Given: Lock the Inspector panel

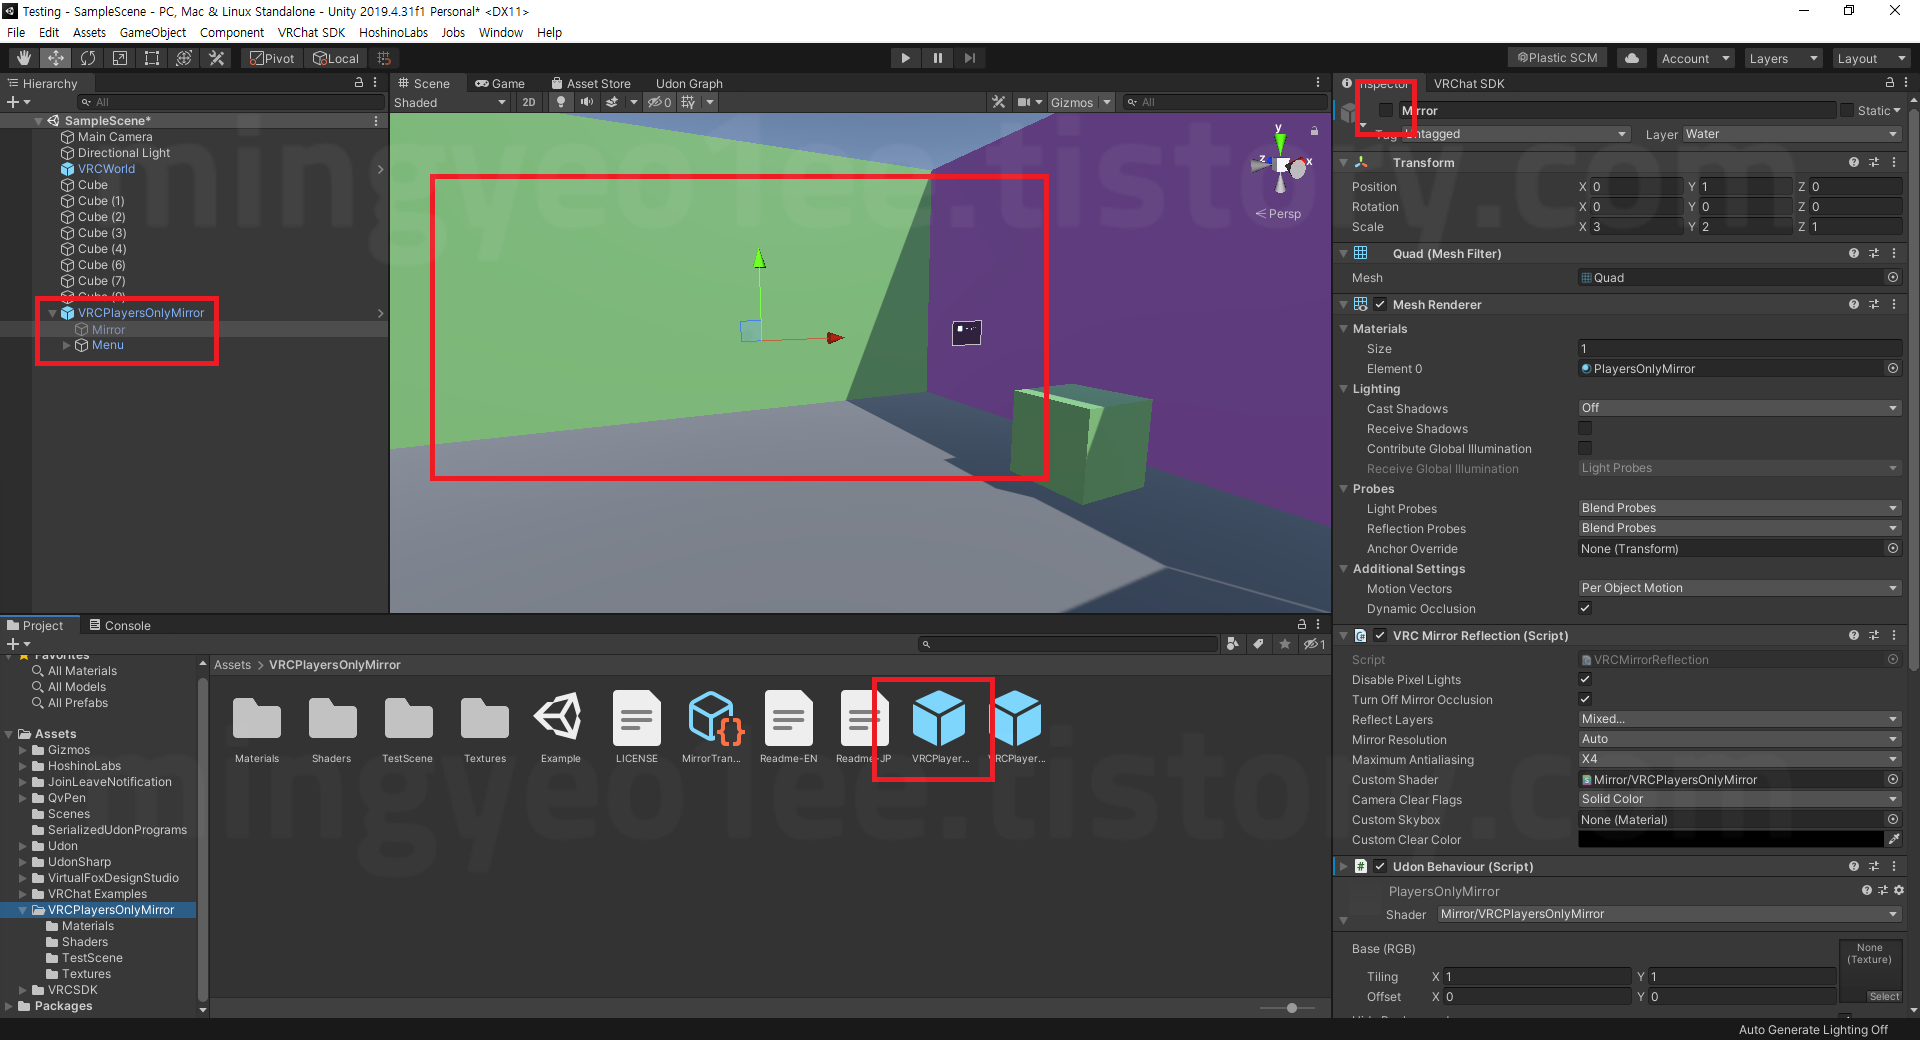Looking at the screenshot, I should (1890, 83).
